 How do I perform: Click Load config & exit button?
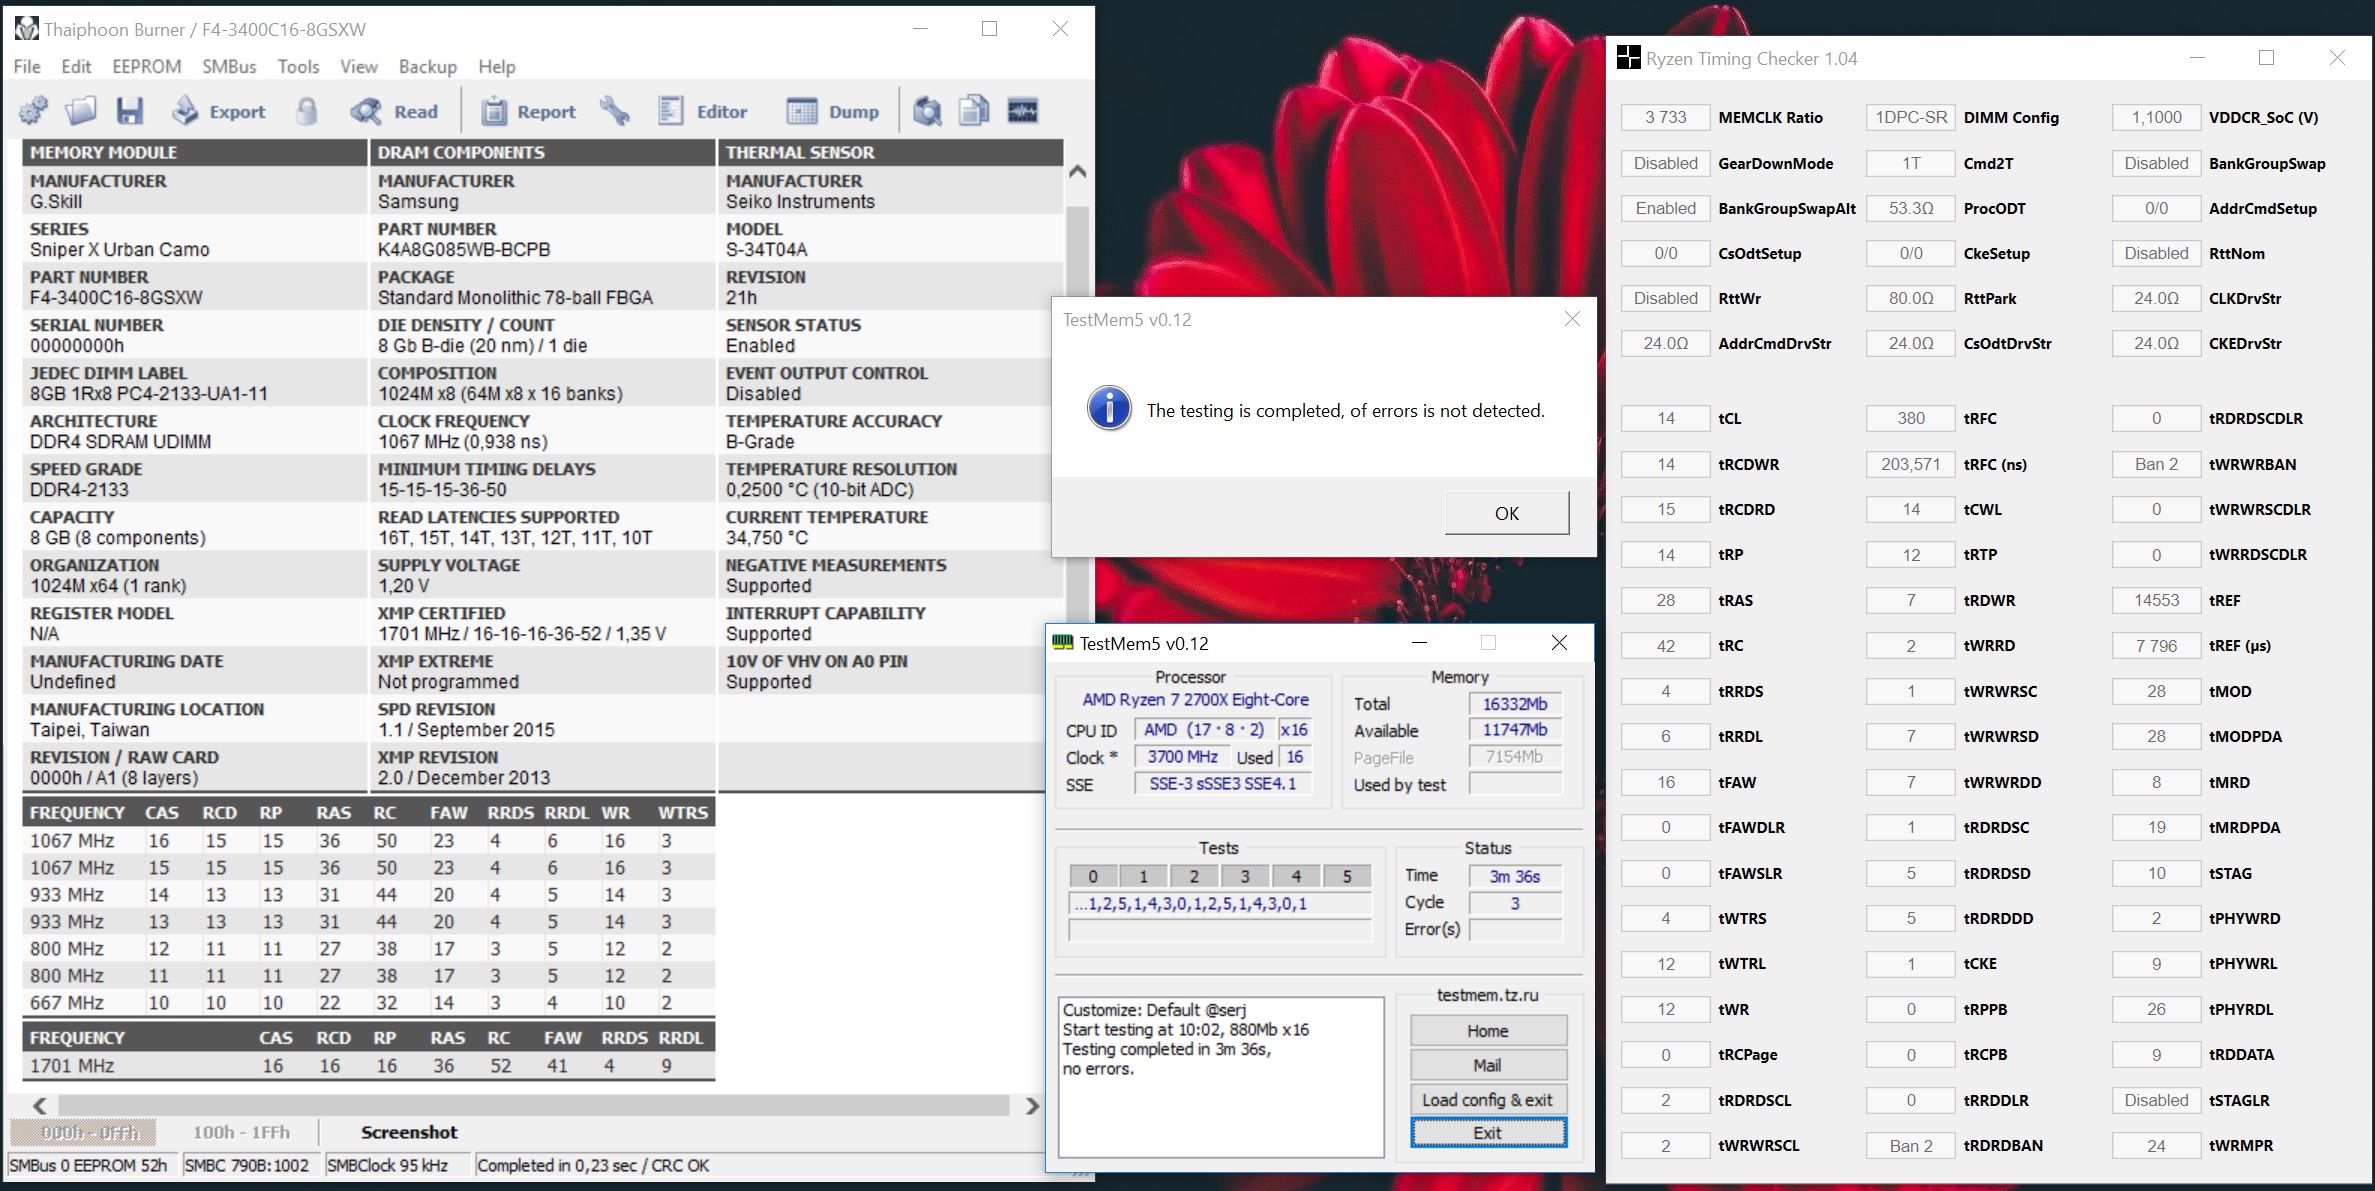[1487, 1099]
